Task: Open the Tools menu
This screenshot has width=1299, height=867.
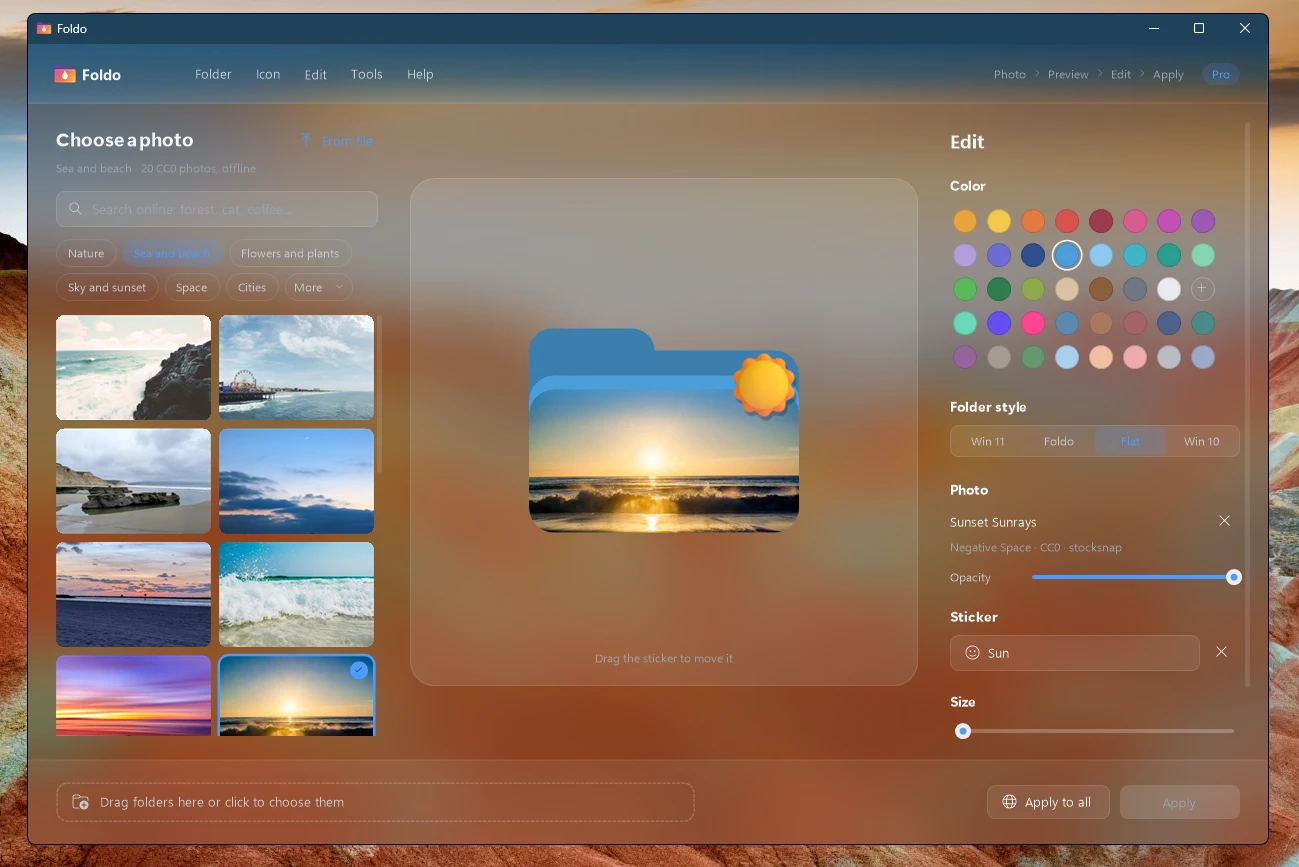Action: (367, 75)
